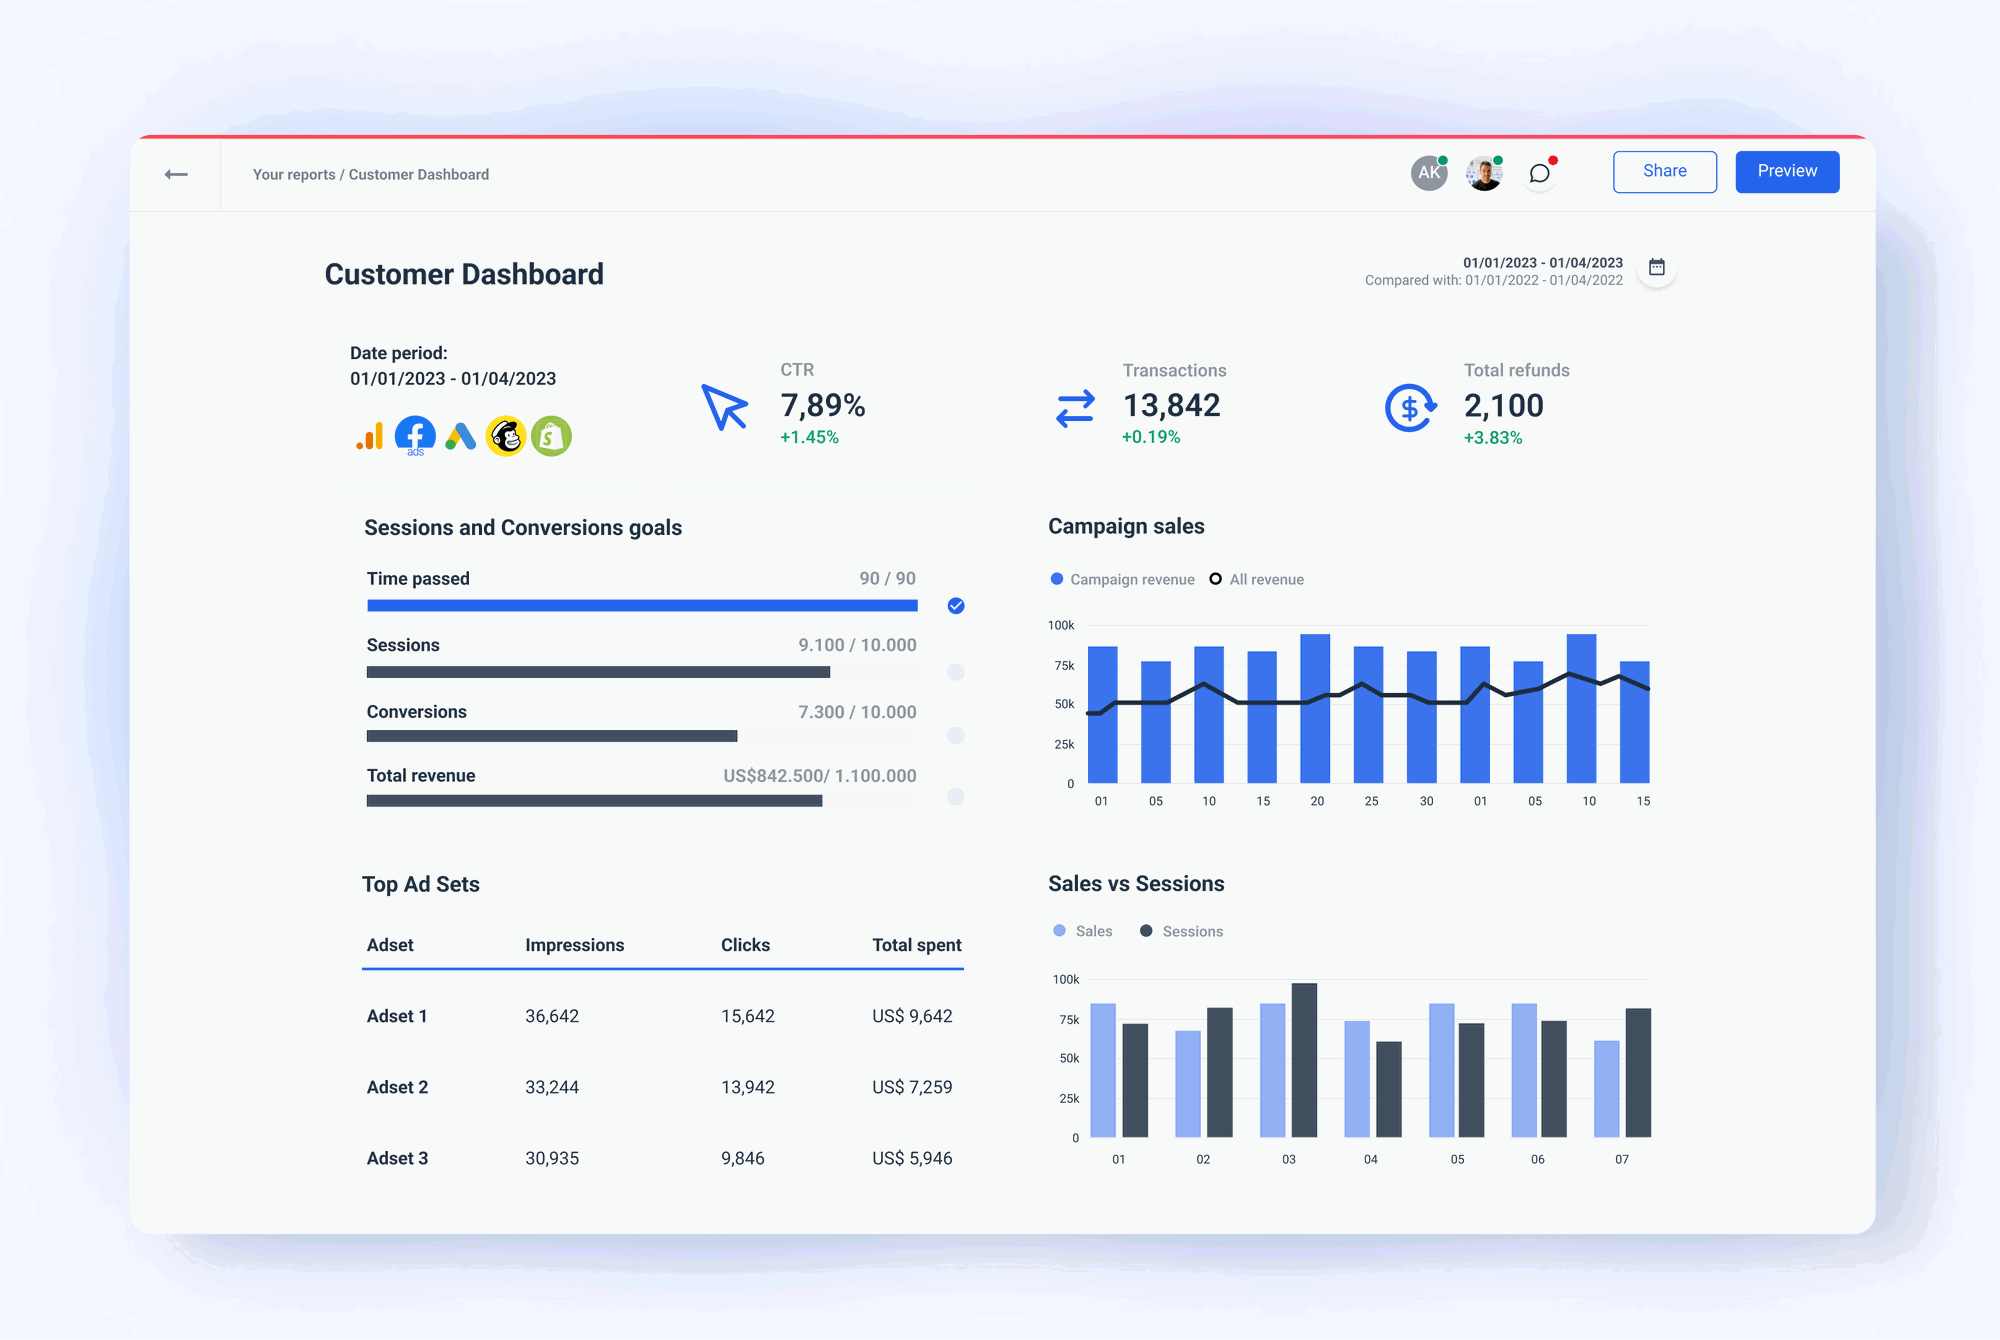Click the Transactions arrows icon

coord(1073,407)
